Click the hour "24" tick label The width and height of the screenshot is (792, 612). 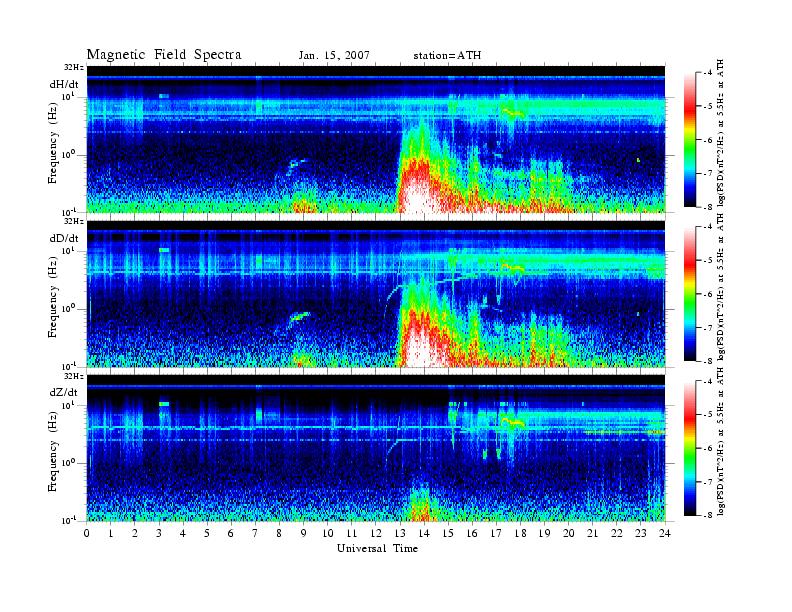pos(665,534)
